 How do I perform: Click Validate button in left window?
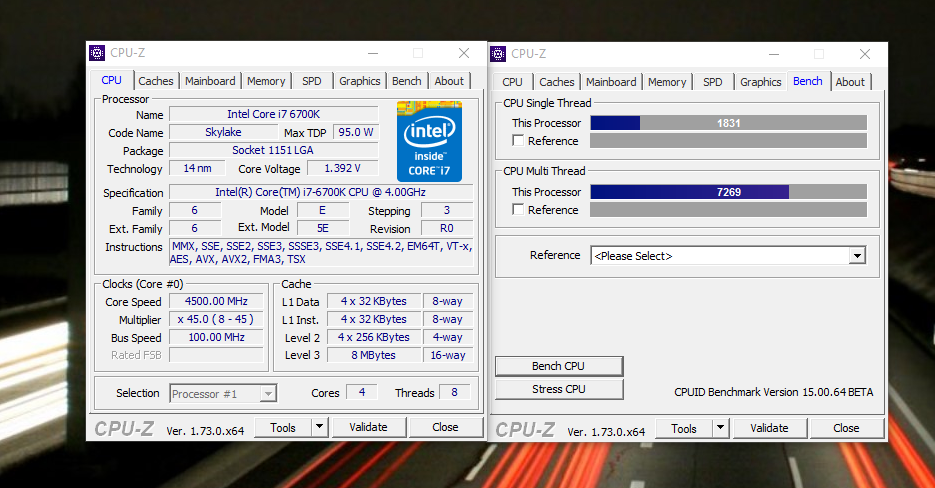click(x=369, y=427)
